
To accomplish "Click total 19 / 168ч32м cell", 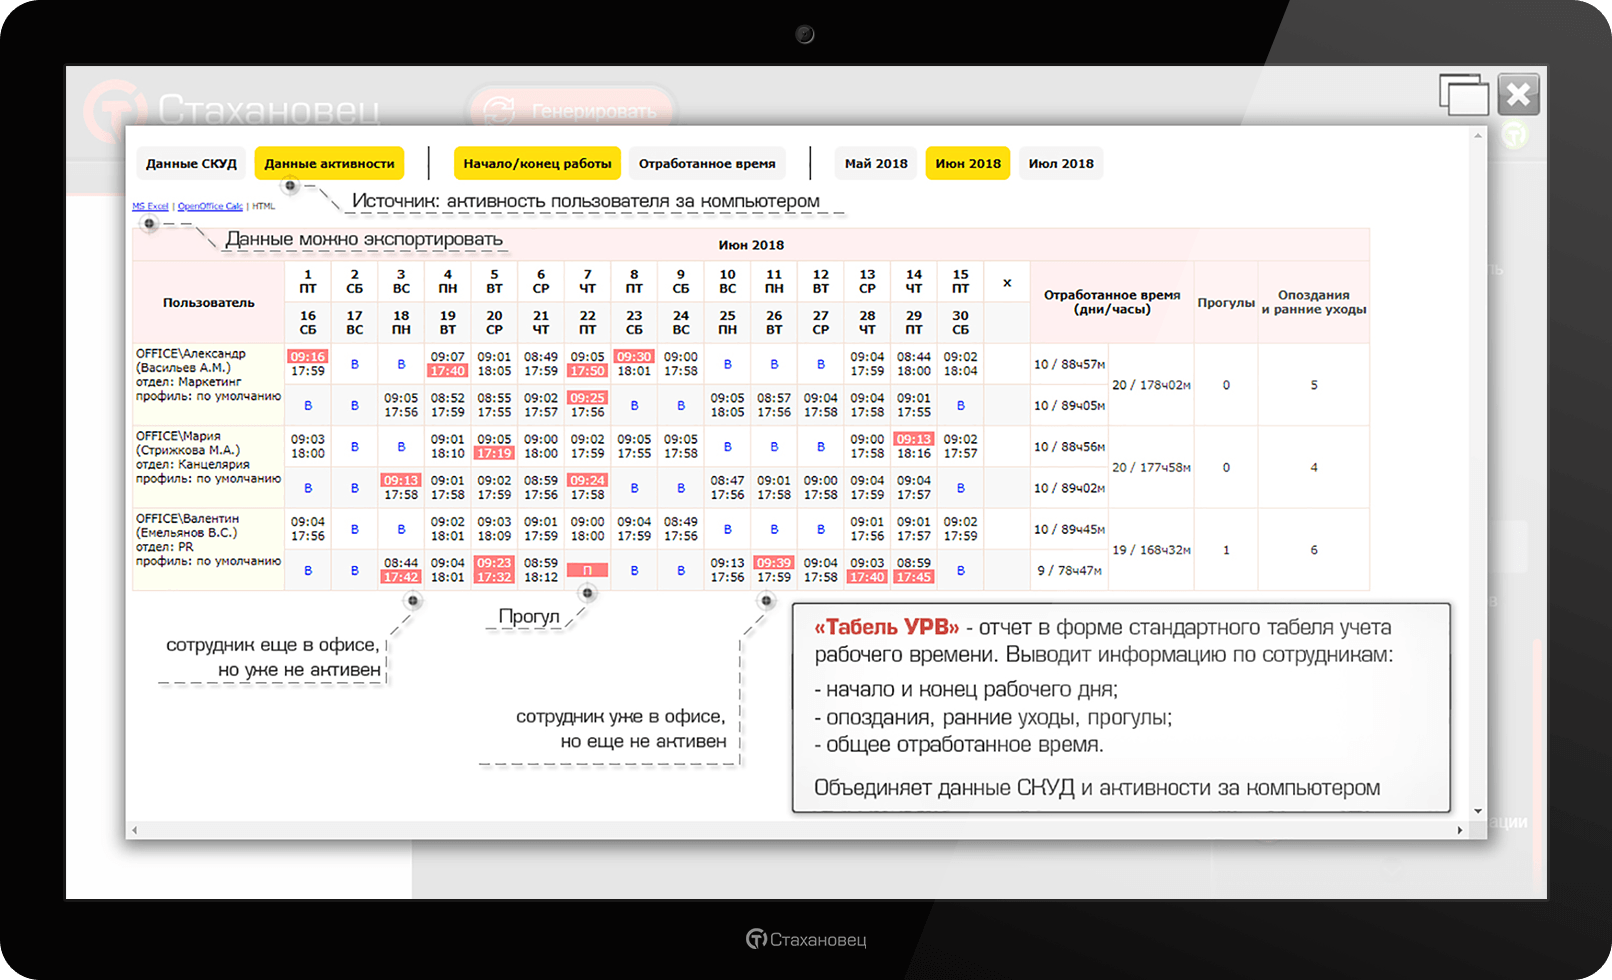I will [x=1152, y=550].
